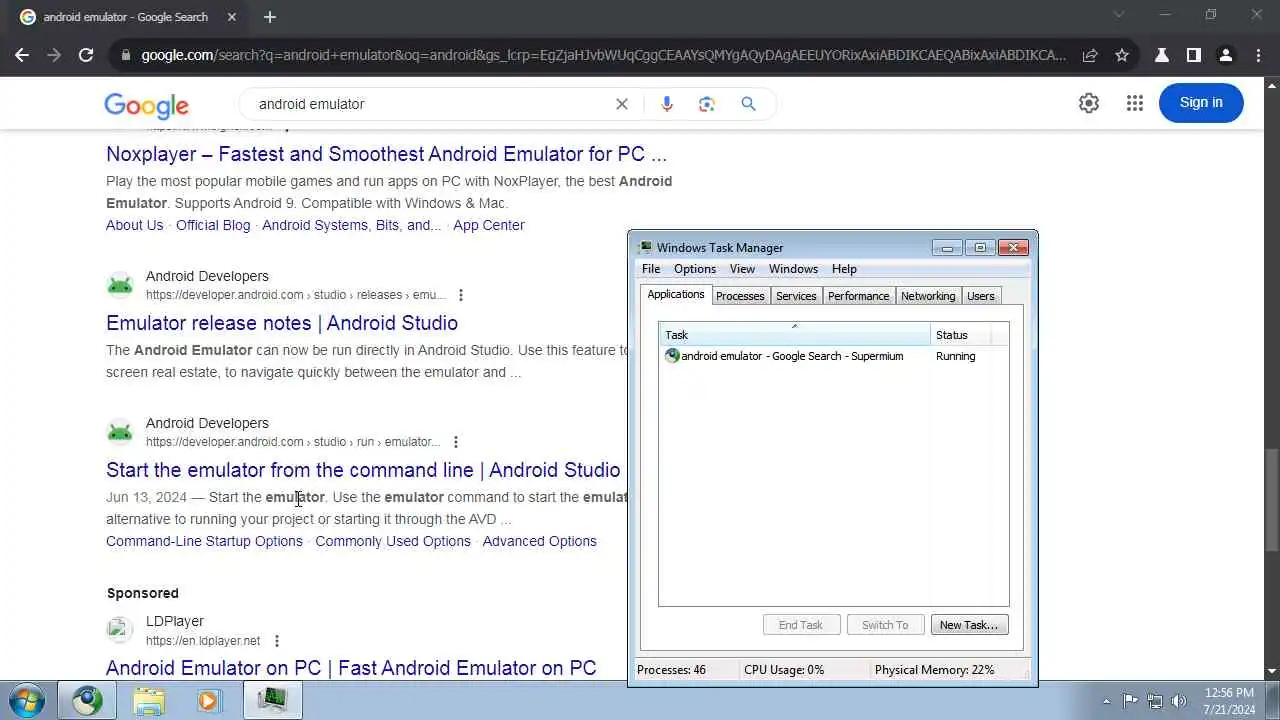Open Android Emulator on PC LDPlayer ad
The width and height of the screenshot is (1280, 720).
[x=351, y=668]
